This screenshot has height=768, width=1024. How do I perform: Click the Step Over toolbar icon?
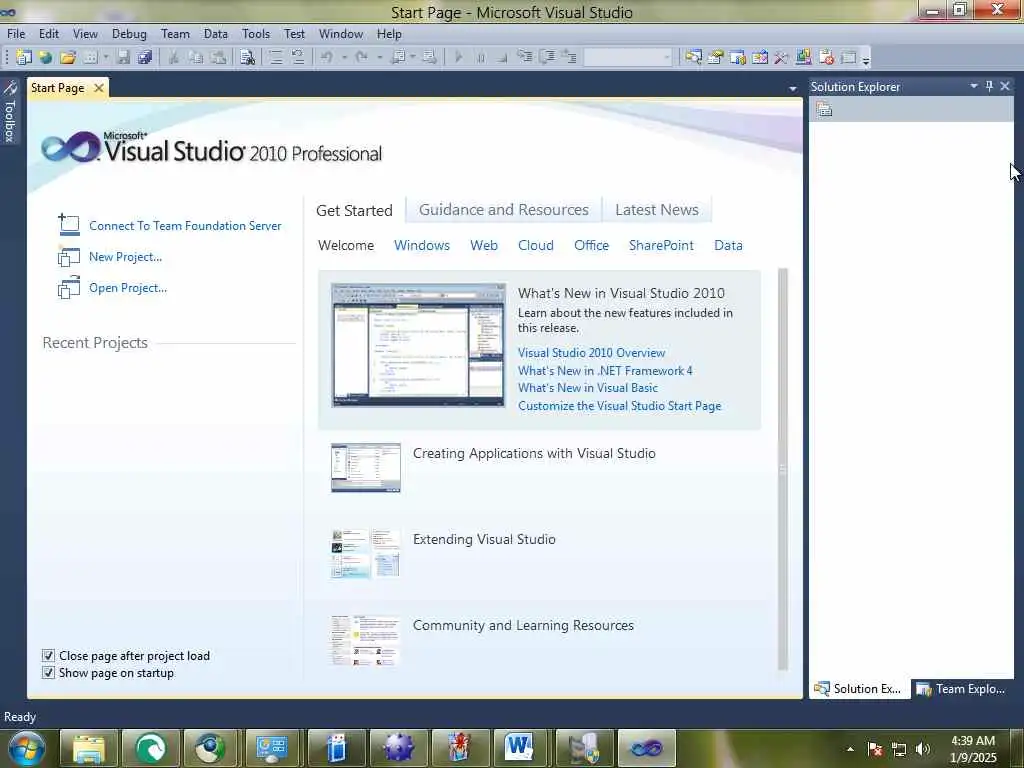coord(547,57)
